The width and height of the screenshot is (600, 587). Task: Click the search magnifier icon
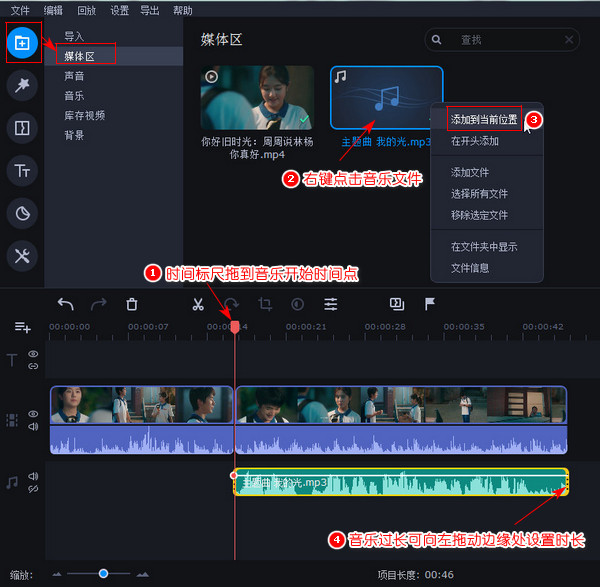[x=436, y=39]
